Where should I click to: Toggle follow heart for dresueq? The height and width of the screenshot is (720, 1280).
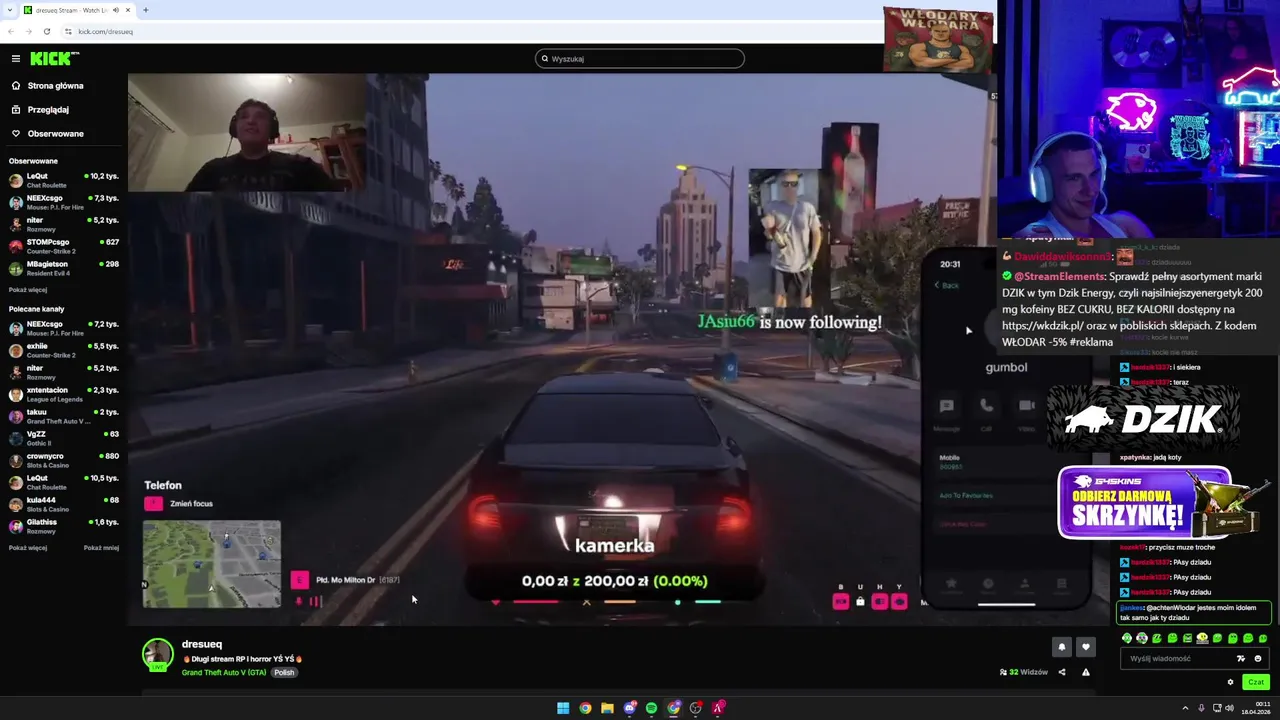pyautogui.click(x=1085, y=647)
